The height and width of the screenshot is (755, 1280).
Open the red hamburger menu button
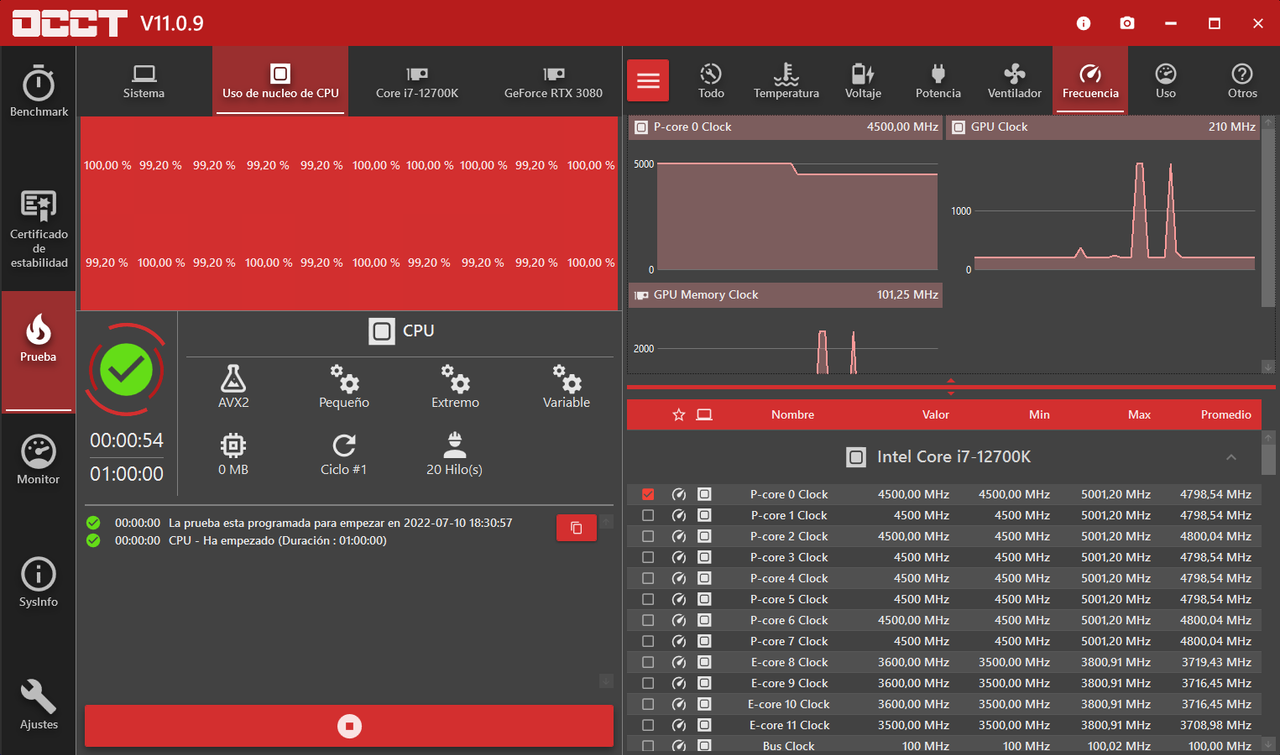(x=648, y=80)
